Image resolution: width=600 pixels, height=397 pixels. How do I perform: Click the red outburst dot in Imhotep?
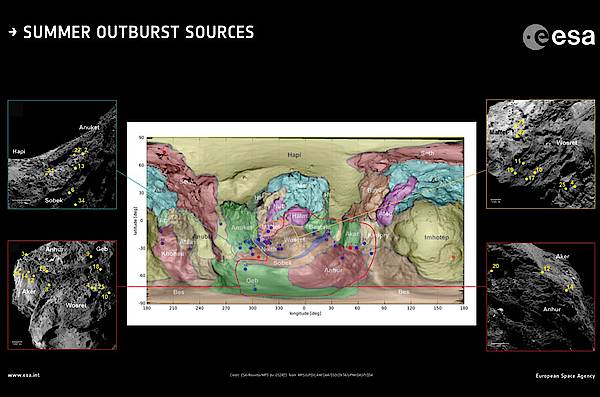pos(453,257)
